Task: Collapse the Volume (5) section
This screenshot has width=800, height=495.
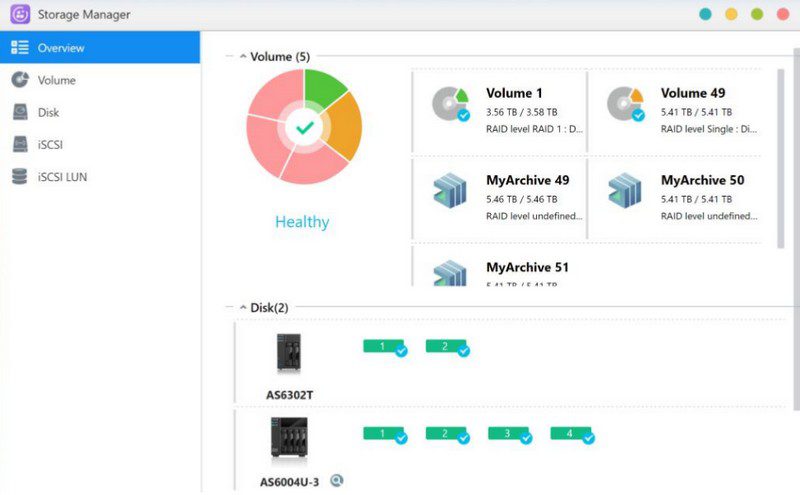Action: [x=243, y=56]
